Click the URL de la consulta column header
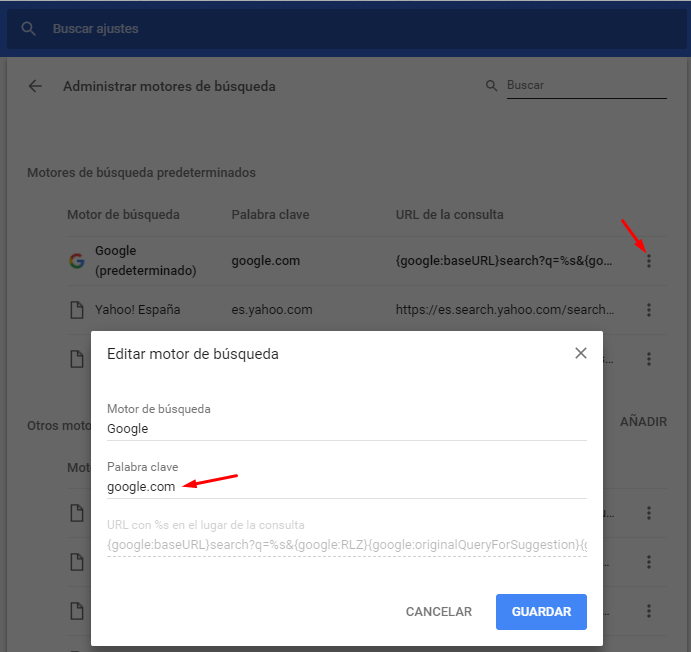This screenshot has height=652, width=691. coord(450,215)
